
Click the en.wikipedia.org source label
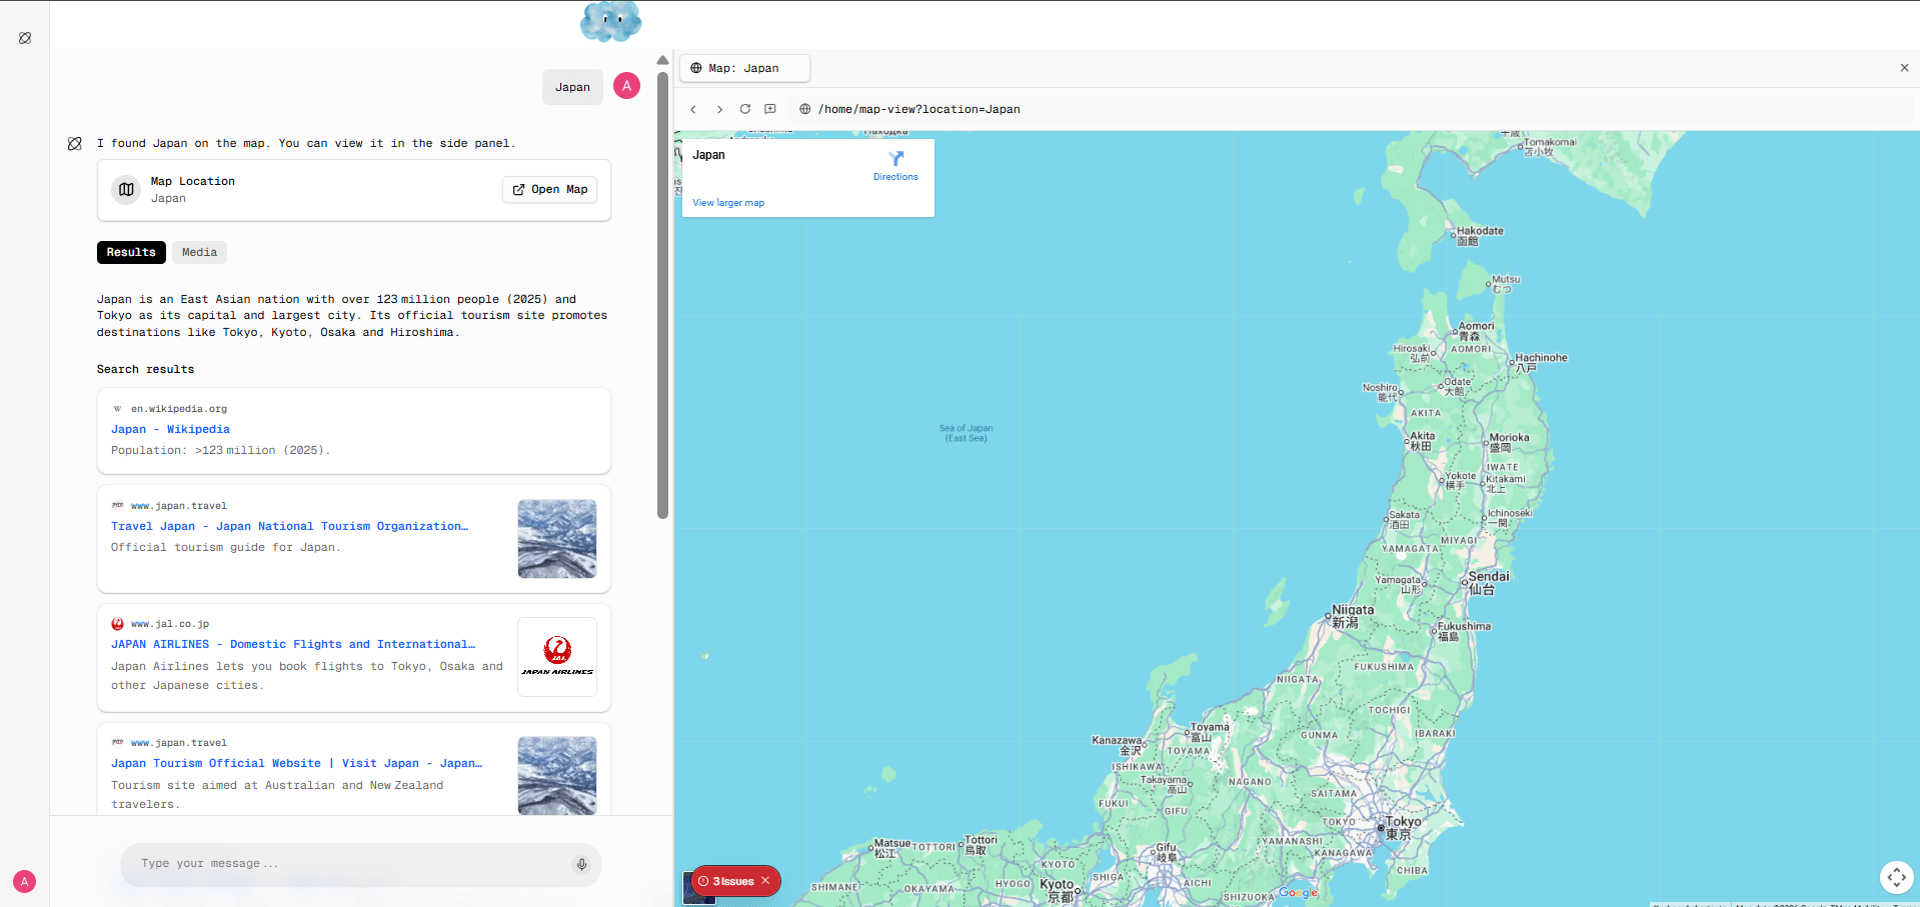coord(179,409)
